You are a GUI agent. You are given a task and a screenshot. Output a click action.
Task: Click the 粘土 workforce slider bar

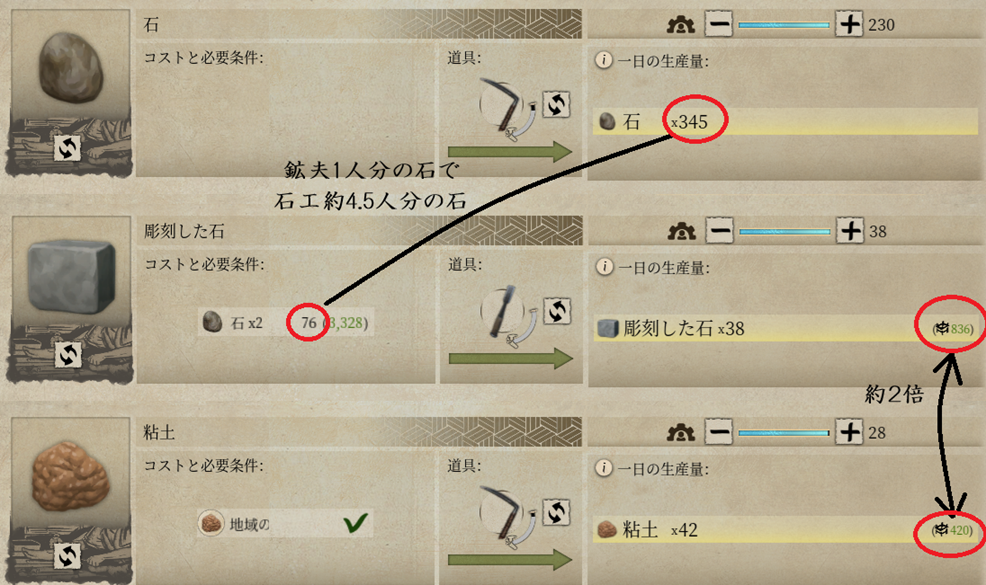click(x=784, y=433)
